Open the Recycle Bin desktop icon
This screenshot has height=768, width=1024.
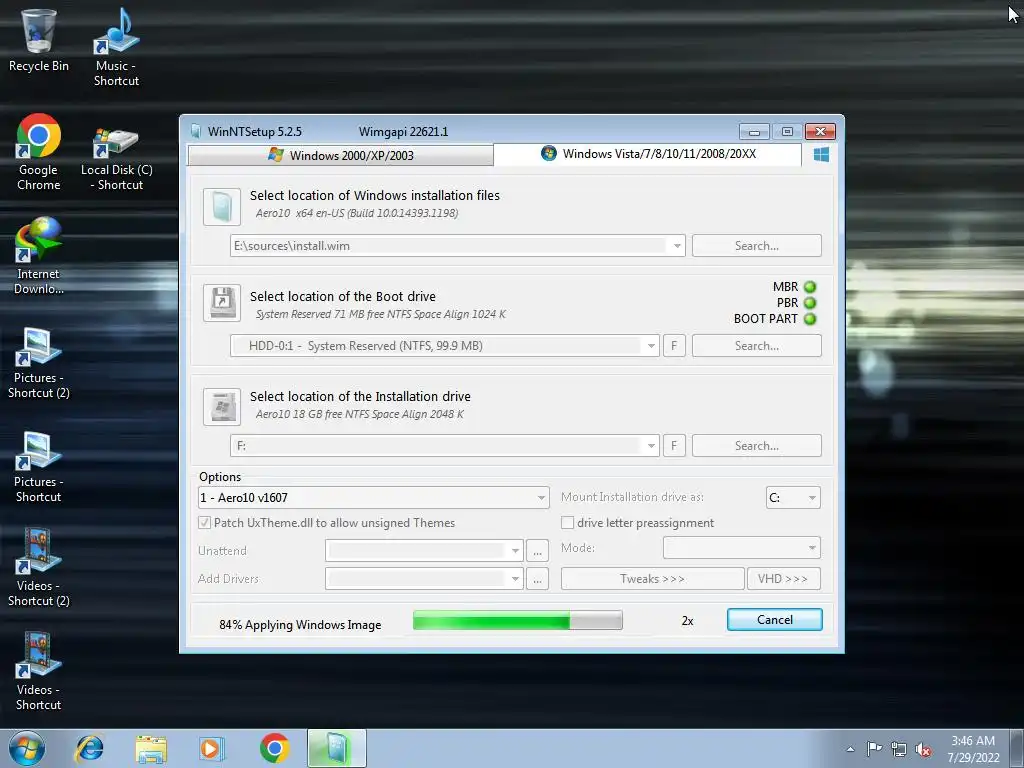pos(38,39)
